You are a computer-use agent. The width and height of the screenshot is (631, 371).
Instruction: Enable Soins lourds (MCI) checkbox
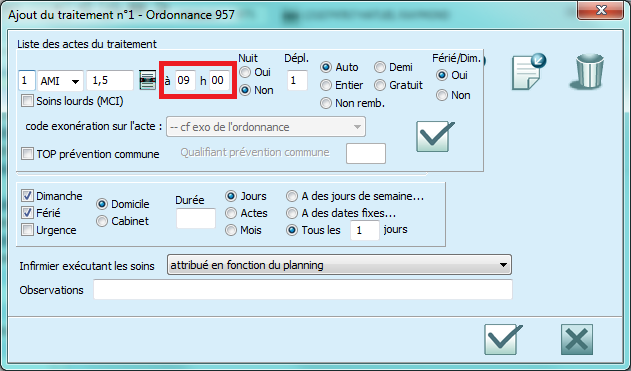27,101
